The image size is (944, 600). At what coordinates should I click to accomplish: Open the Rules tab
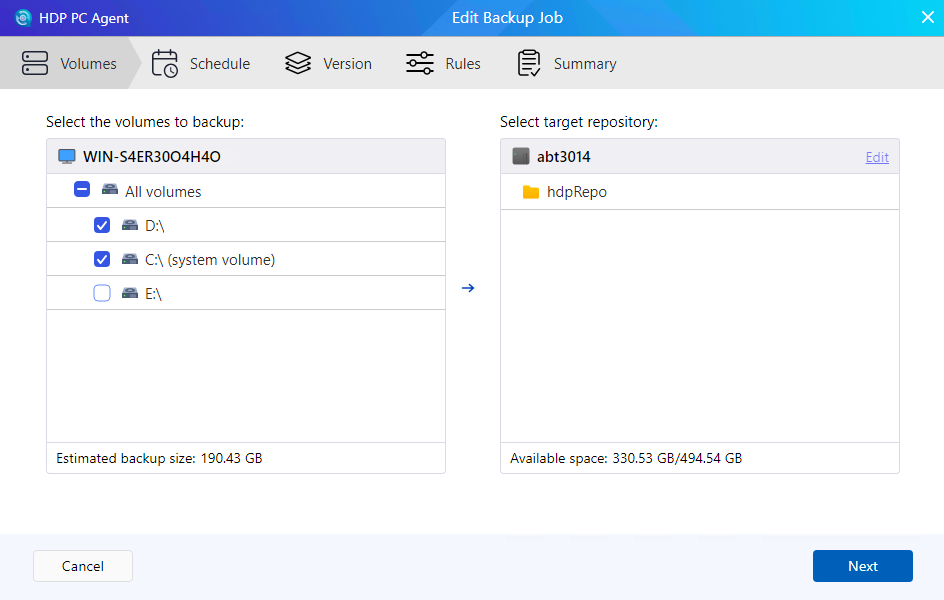pos(462,64)
